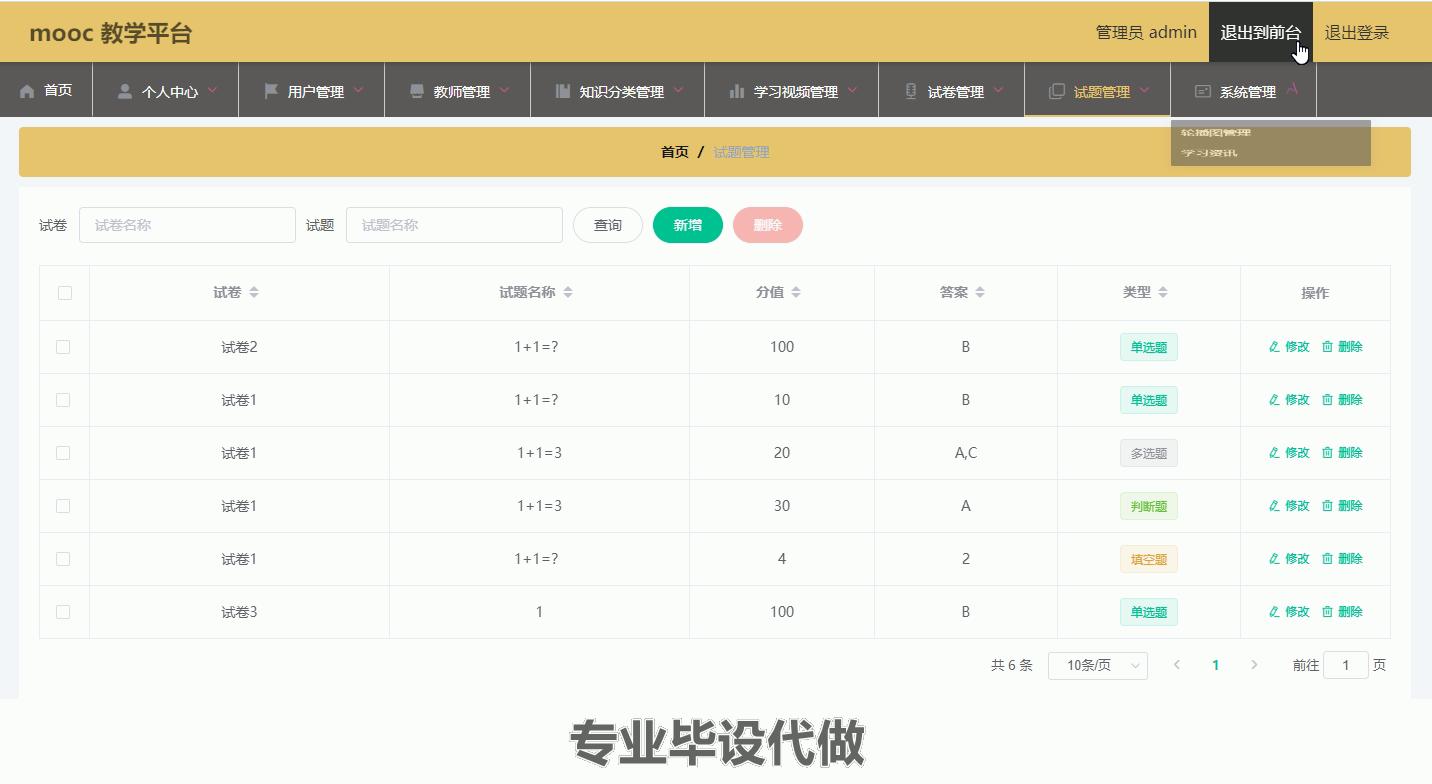Click the 查询 search button
The width and height of the screenshot is (1432, 784).
point(607,225)
